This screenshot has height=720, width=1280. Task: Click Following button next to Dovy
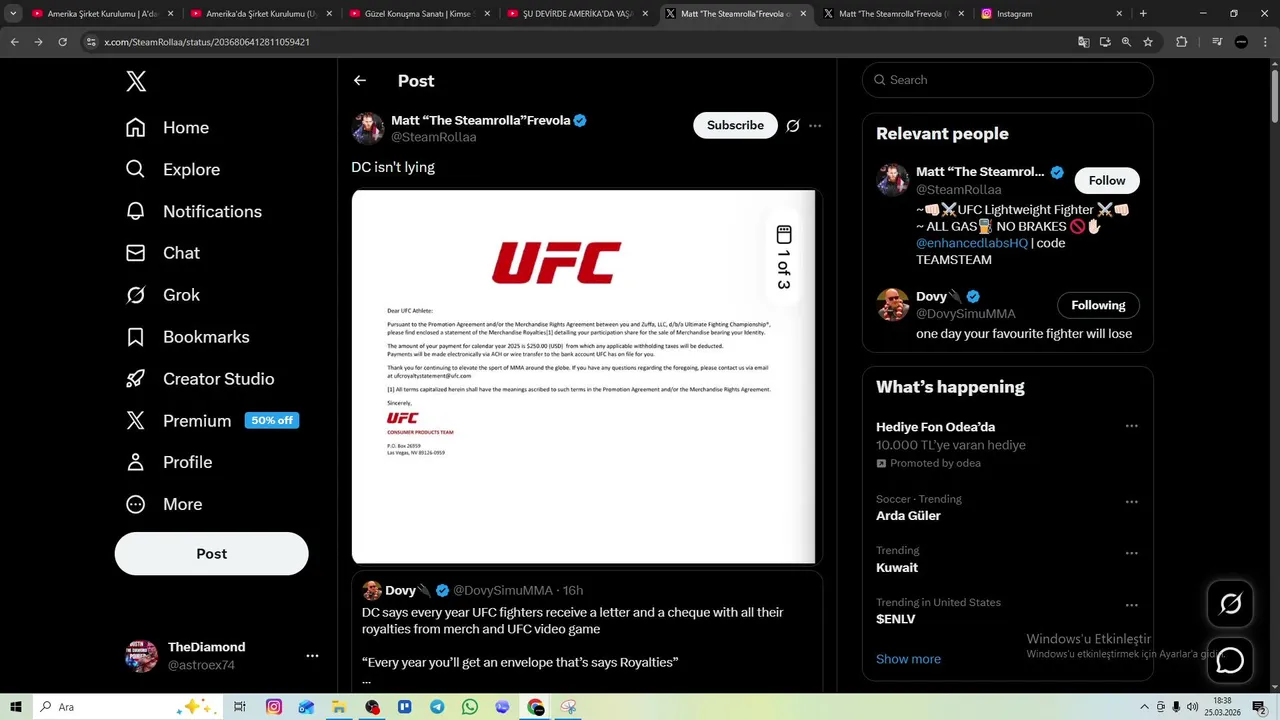click(x=1098, y=306)
